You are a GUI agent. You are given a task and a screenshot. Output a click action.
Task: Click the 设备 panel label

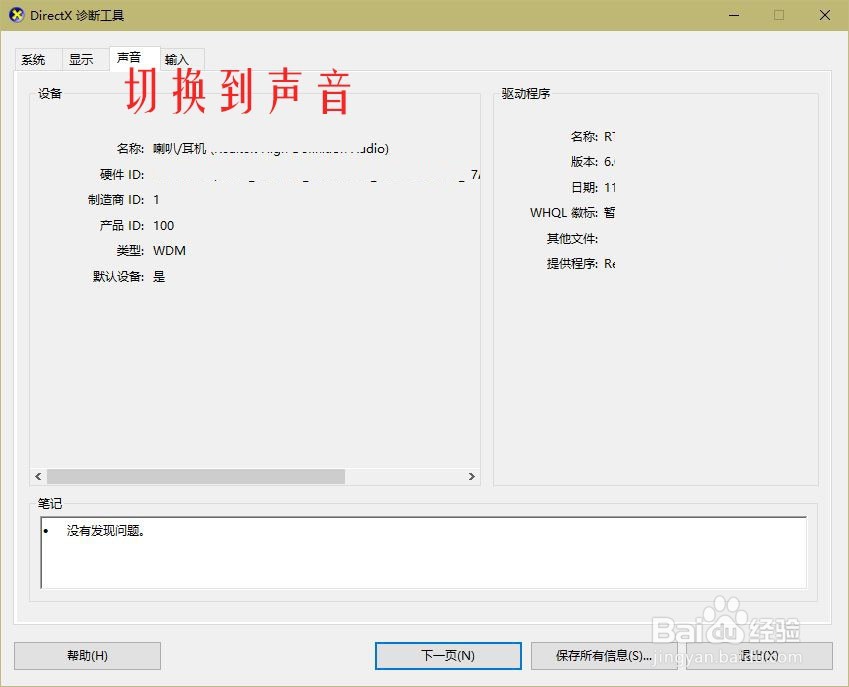[x=49, y=93]
